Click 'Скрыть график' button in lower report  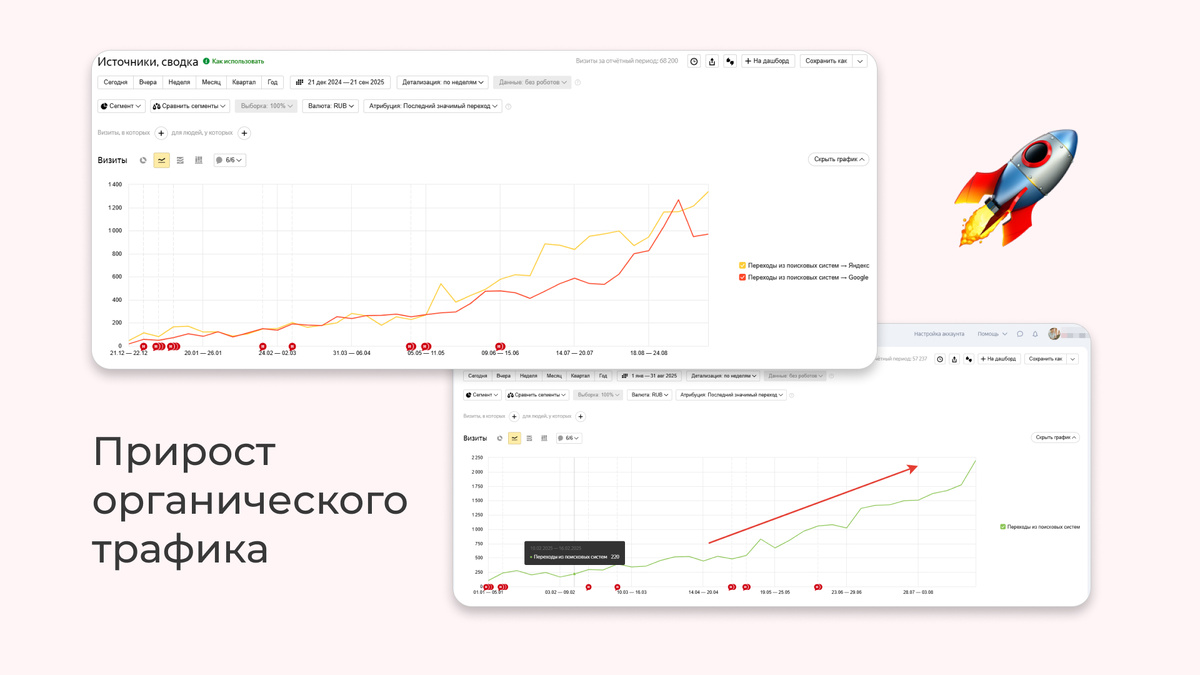click(1056, 437)
